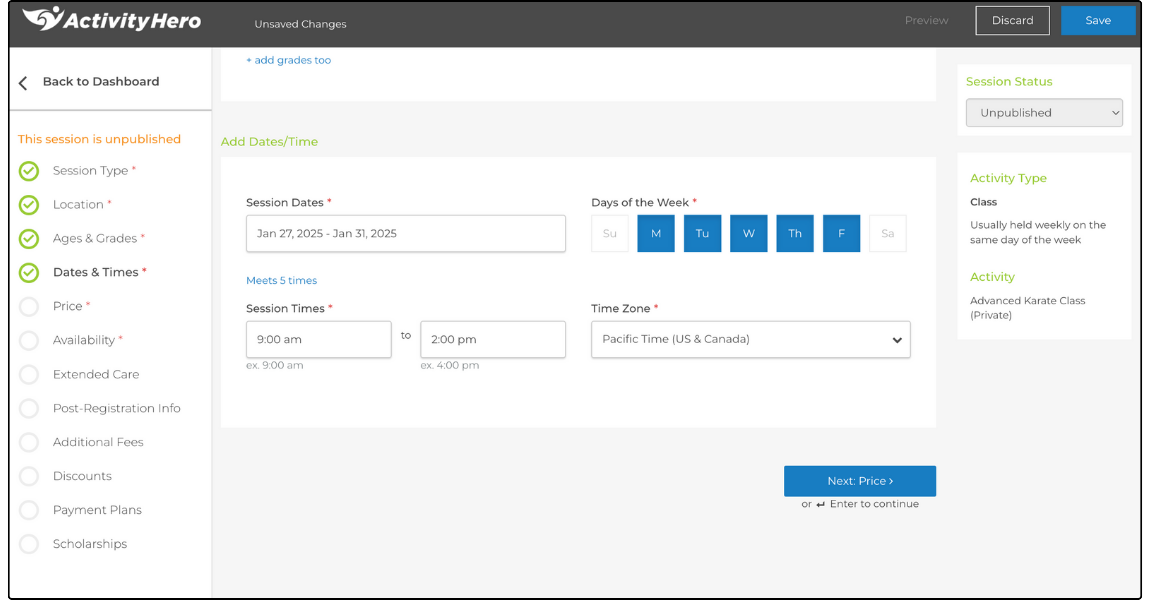Click the green checkmark next to Dates & Times
This screenshot has width=1151, height=600.
point(29,272)
